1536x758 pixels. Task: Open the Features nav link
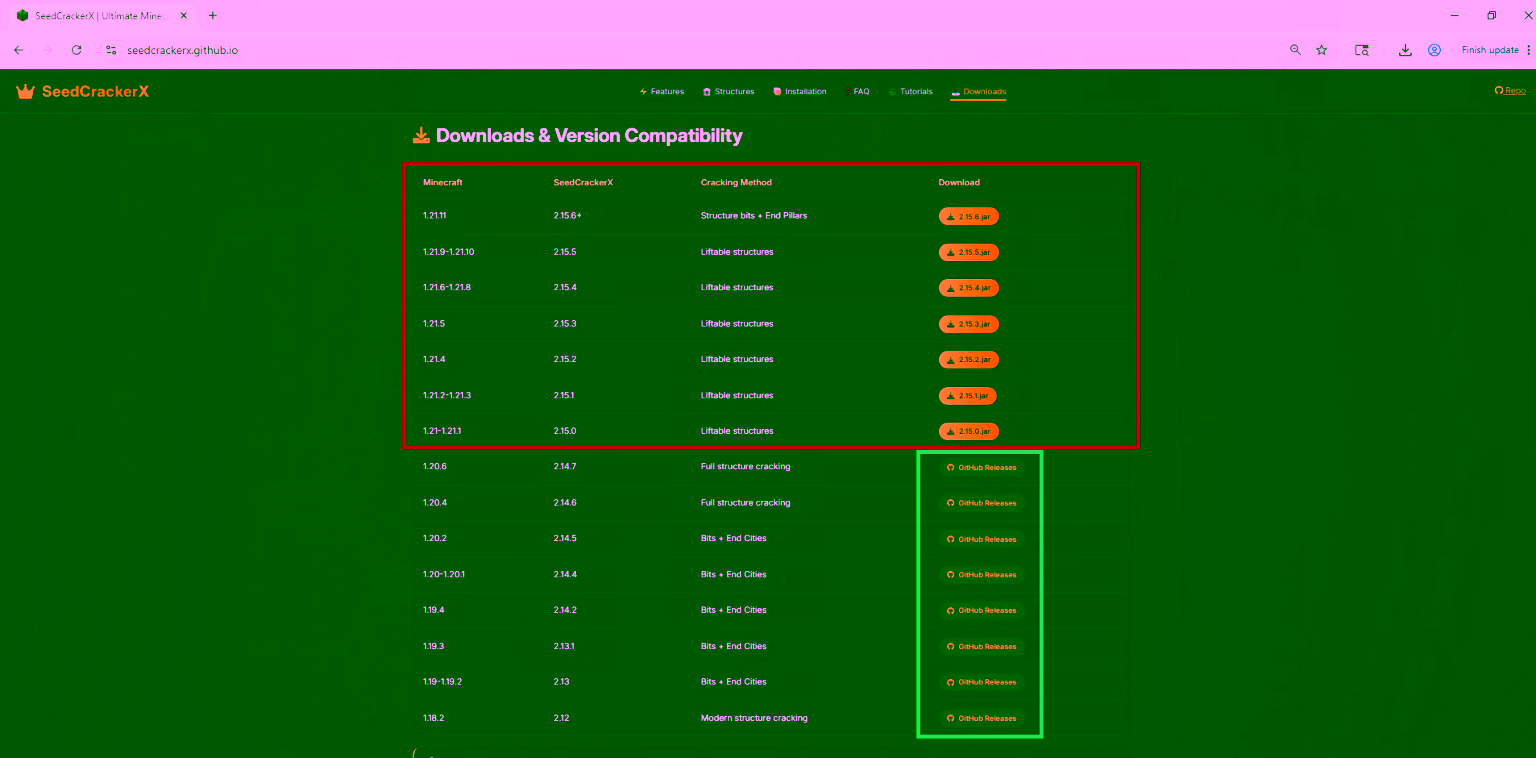coord(662,91)
